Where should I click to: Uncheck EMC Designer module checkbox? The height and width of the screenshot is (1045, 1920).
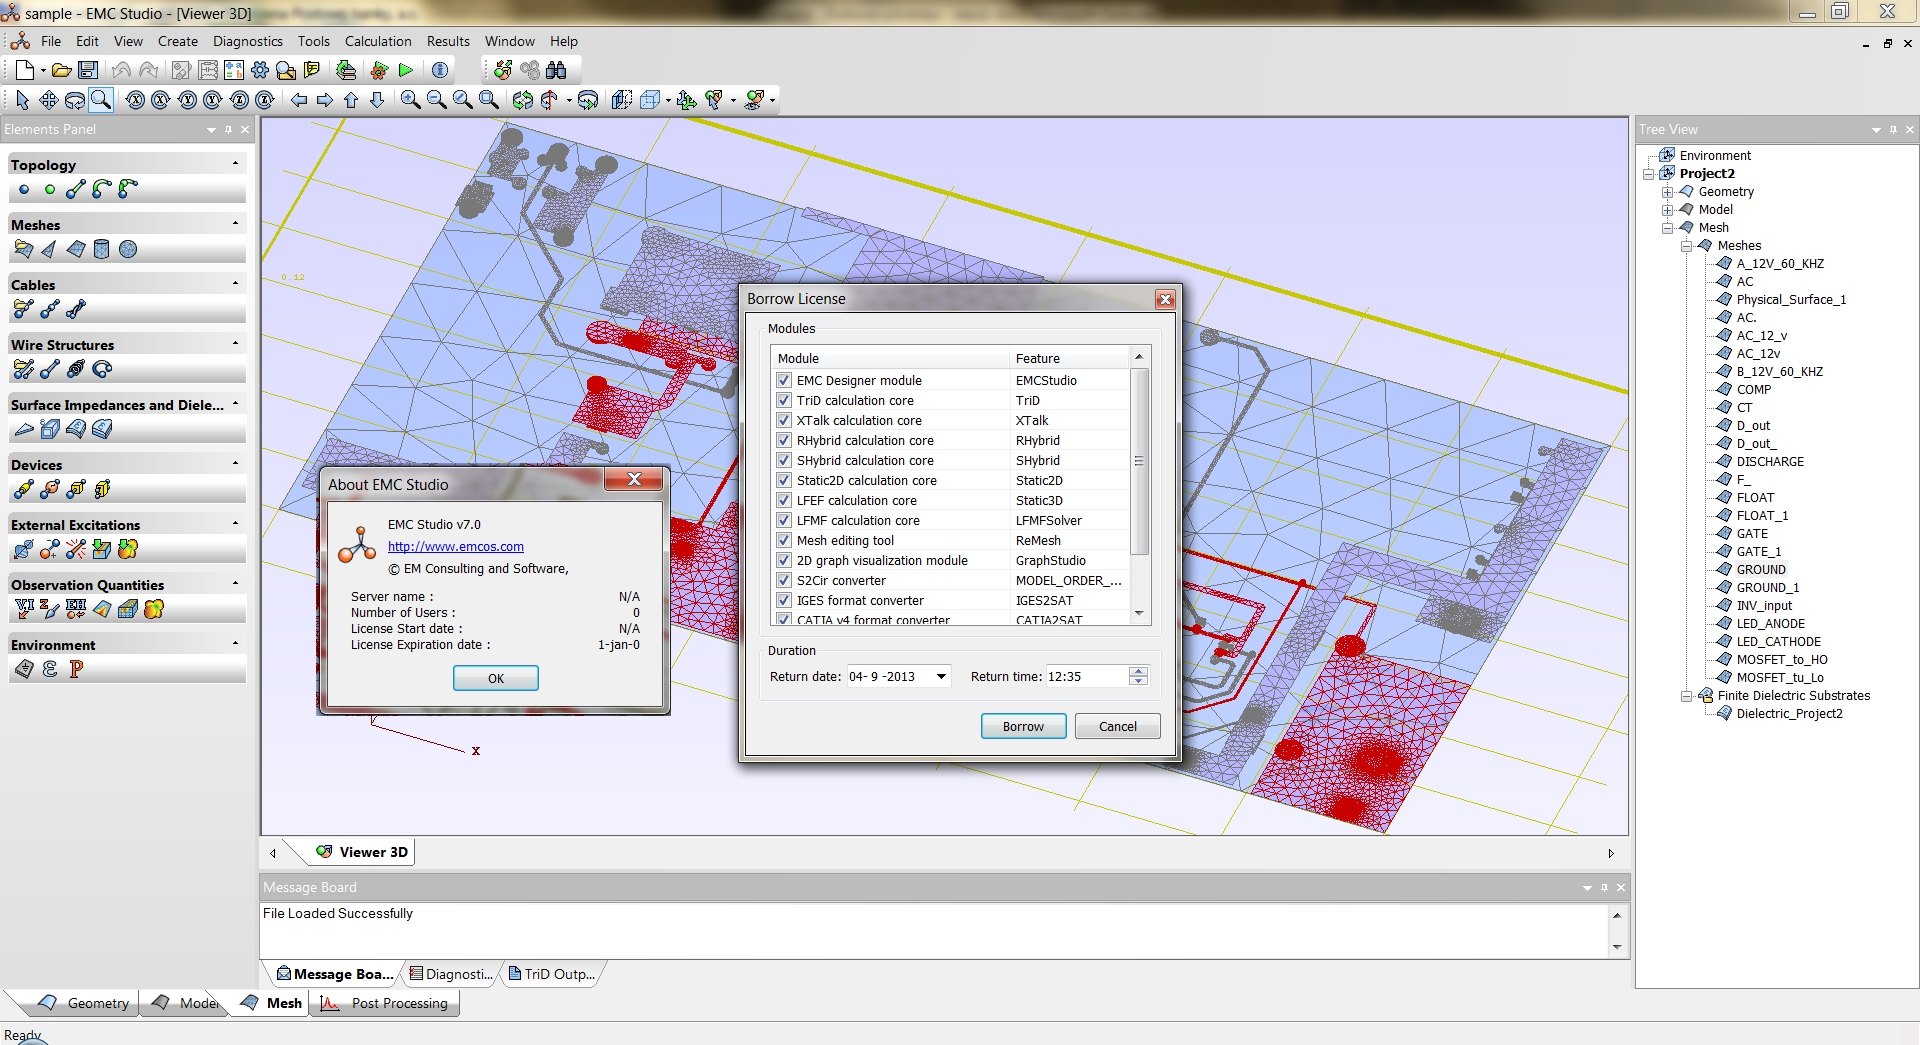coord(784,381)
